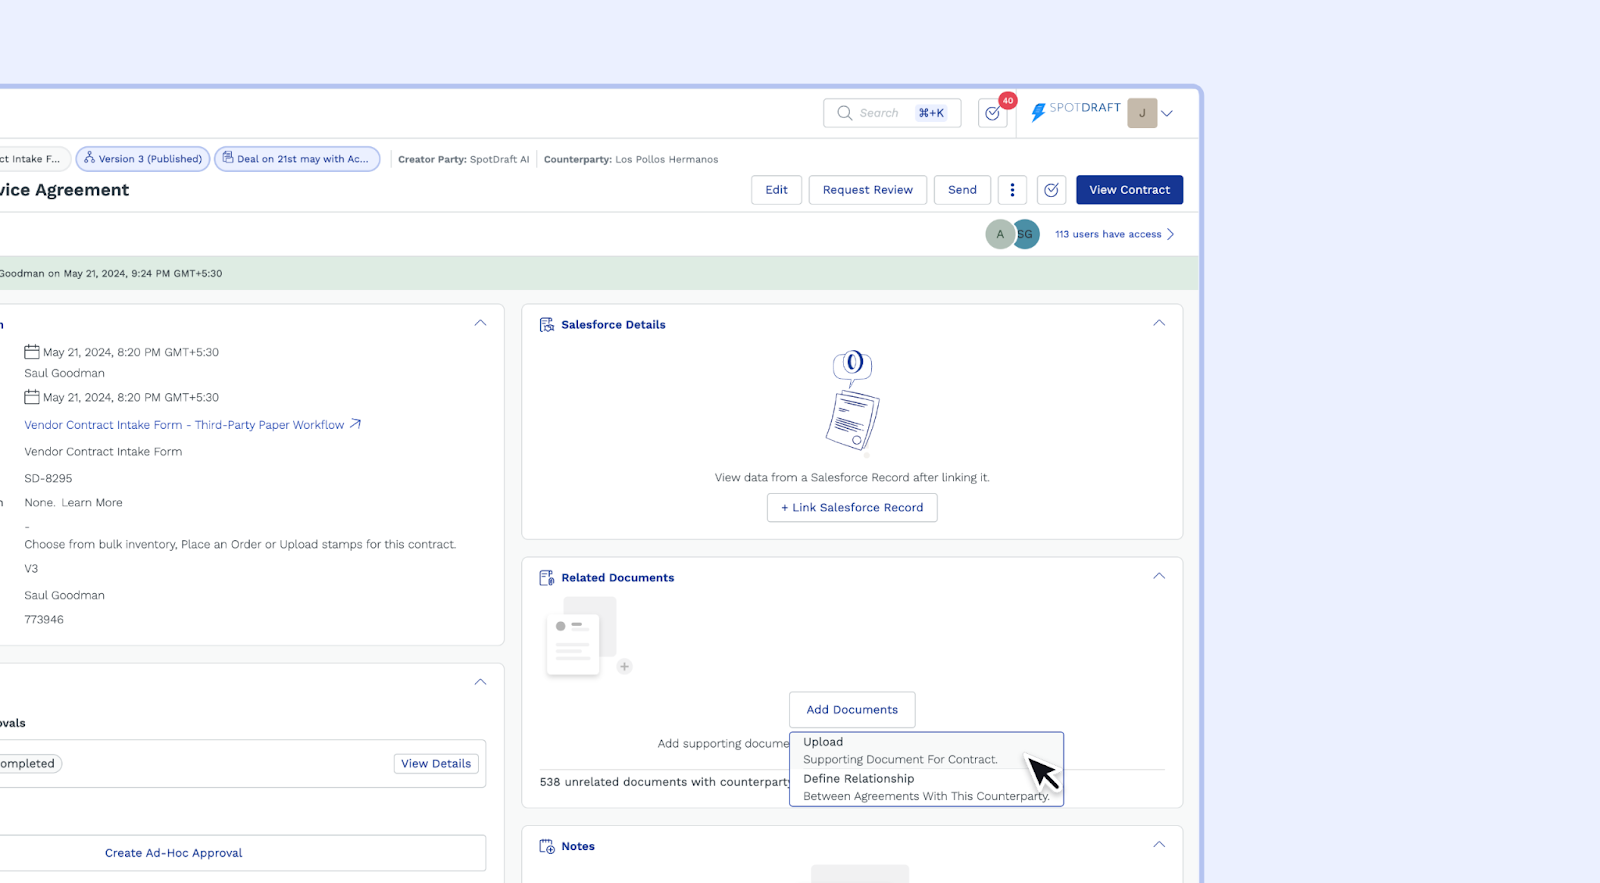The image size is (1600, 883).
Task: Collapse the Related Documents section
Action: click(x=1159, y=576)
